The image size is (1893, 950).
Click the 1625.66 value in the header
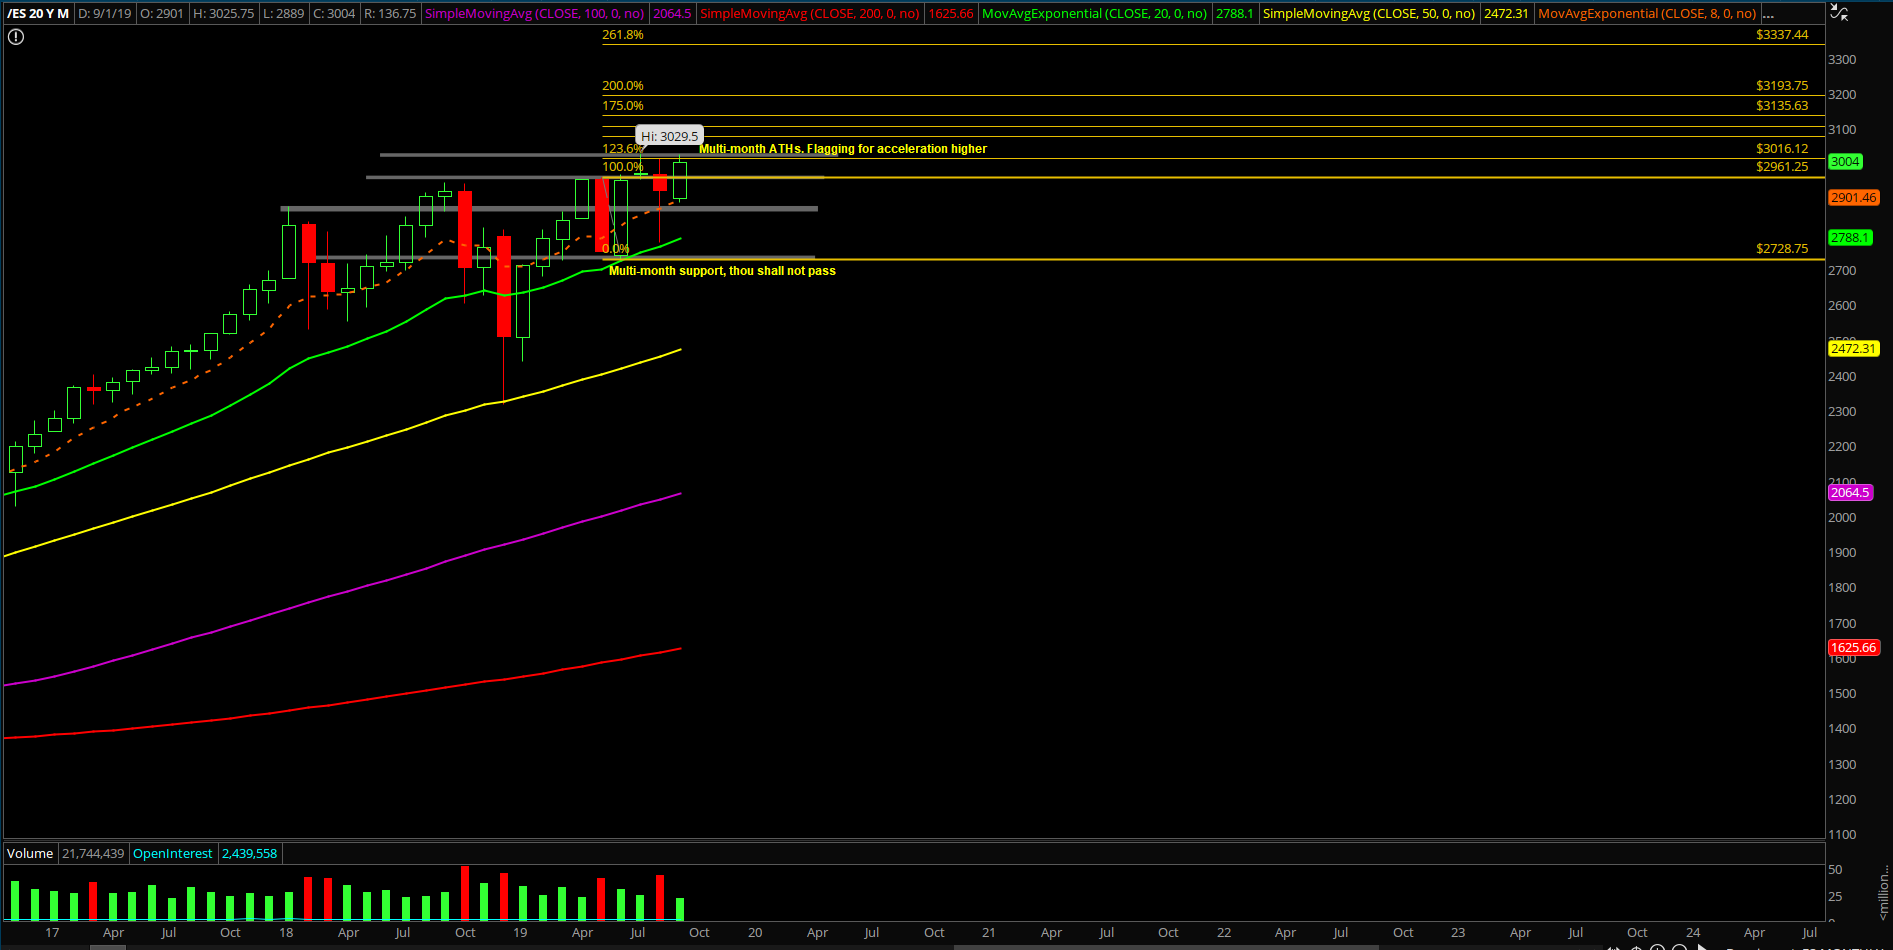click(x=951, y=14)
